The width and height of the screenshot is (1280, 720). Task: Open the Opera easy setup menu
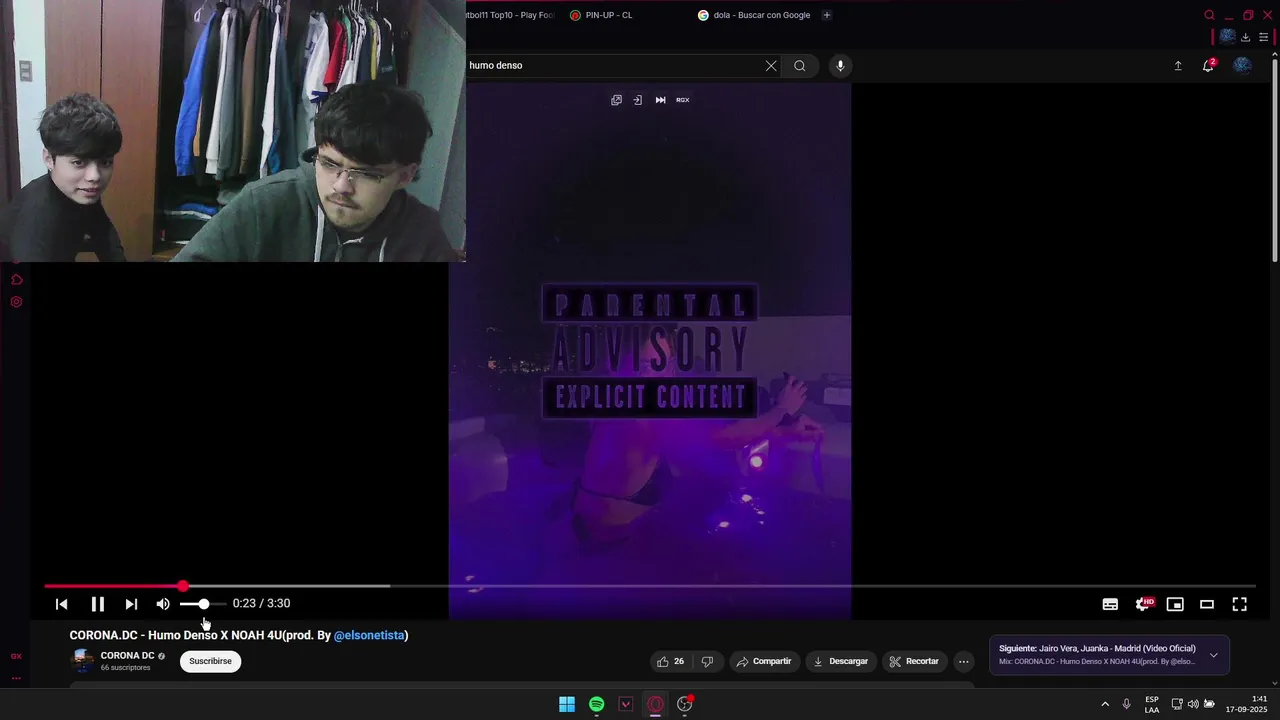click(1264, 37)
